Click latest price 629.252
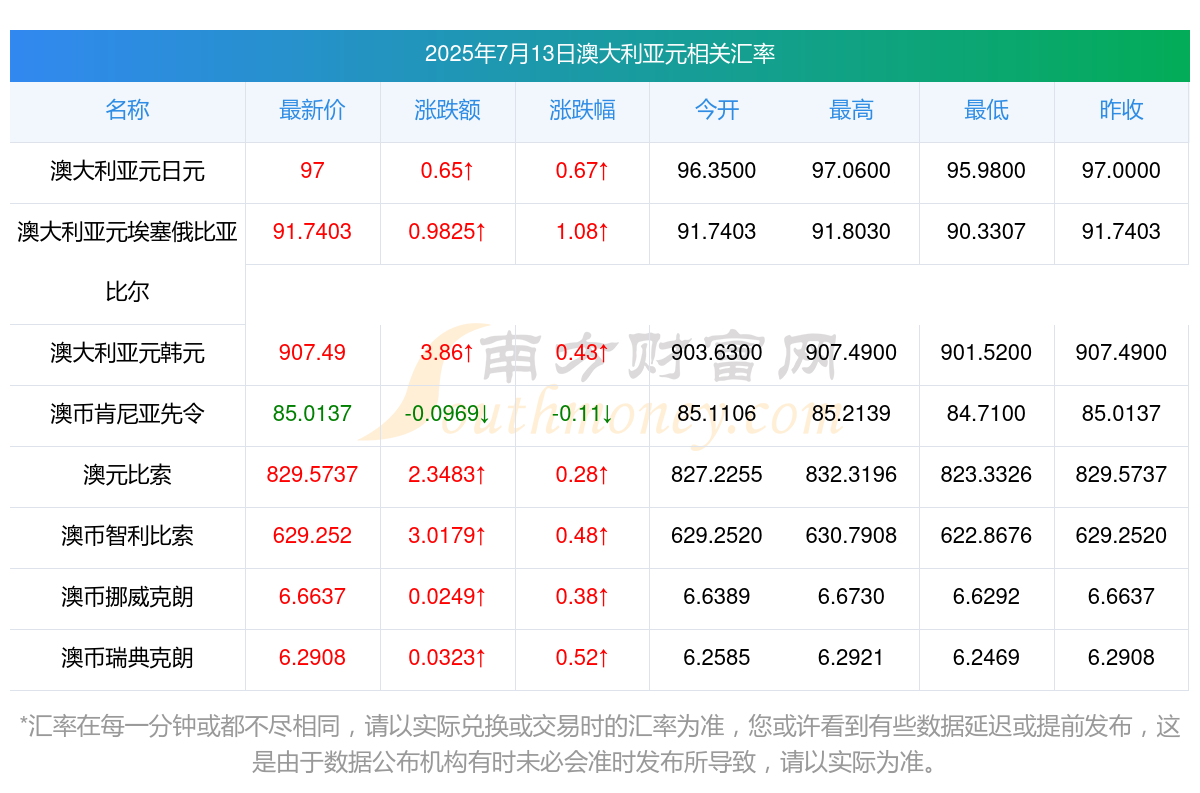Viewport: 1200px width, 793px height. pos(312,536)
